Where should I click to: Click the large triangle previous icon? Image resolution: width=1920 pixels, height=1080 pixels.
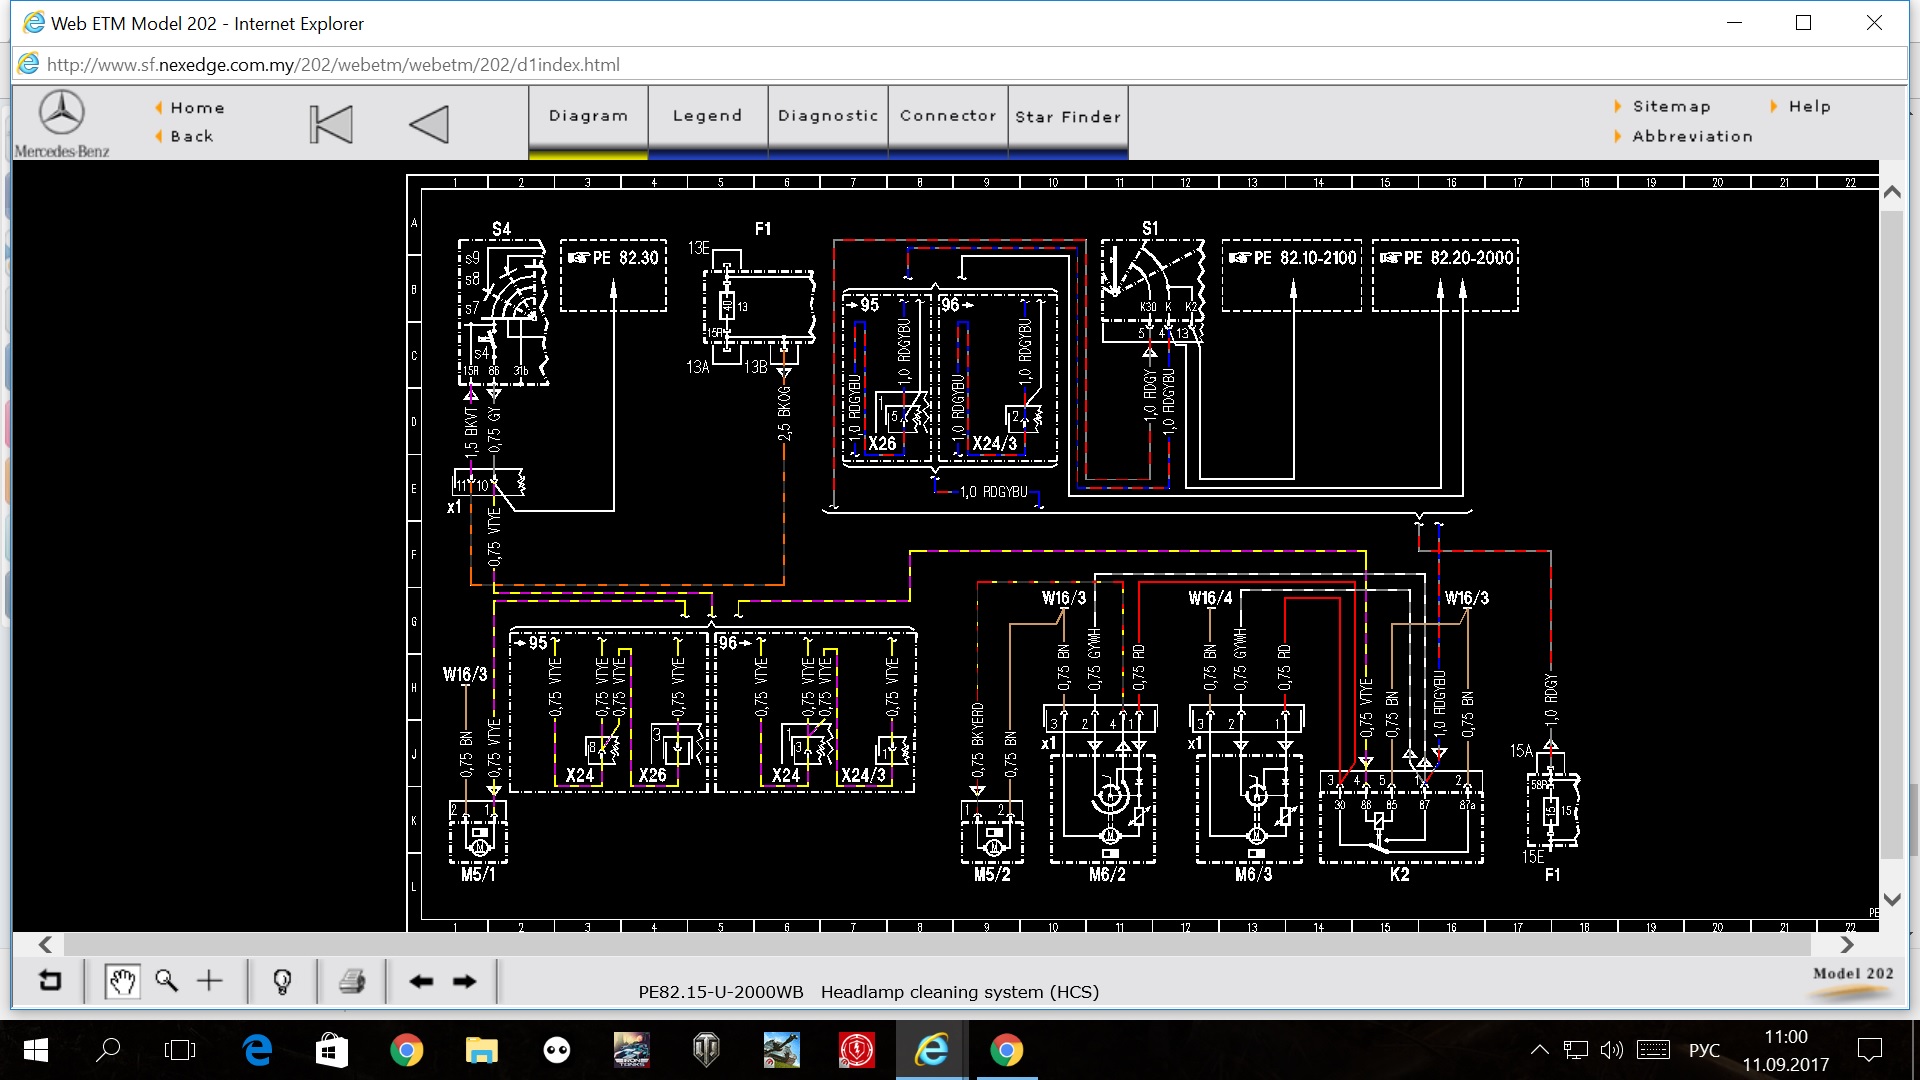[429, 124]
